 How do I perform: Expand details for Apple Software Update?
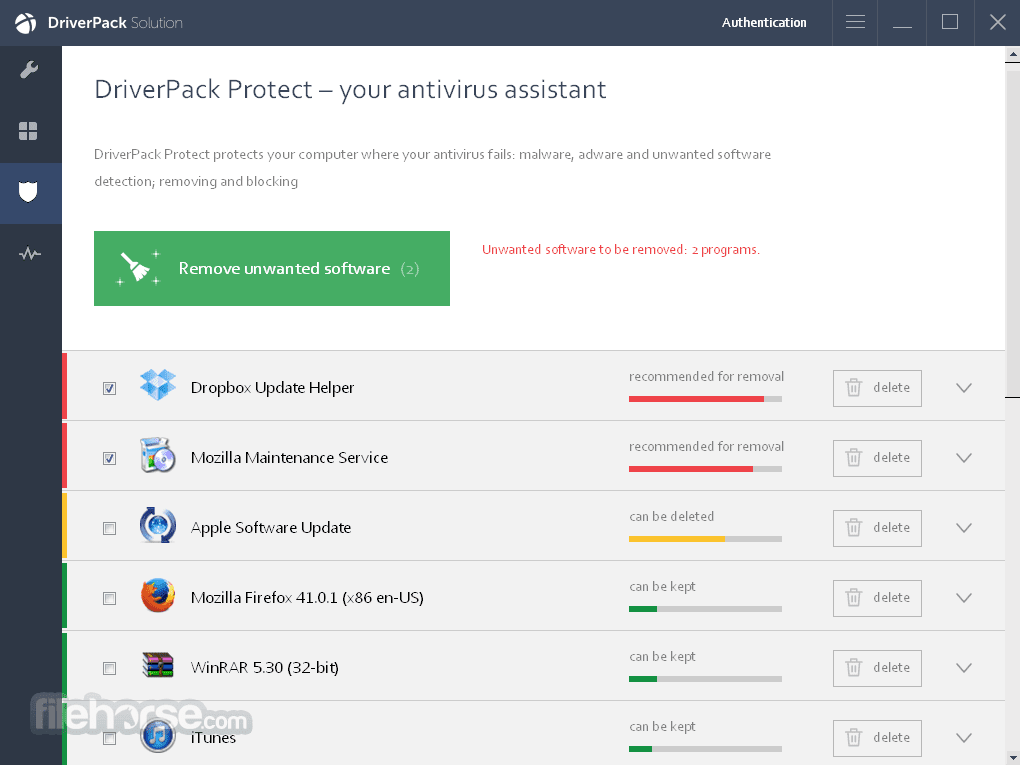963,528
